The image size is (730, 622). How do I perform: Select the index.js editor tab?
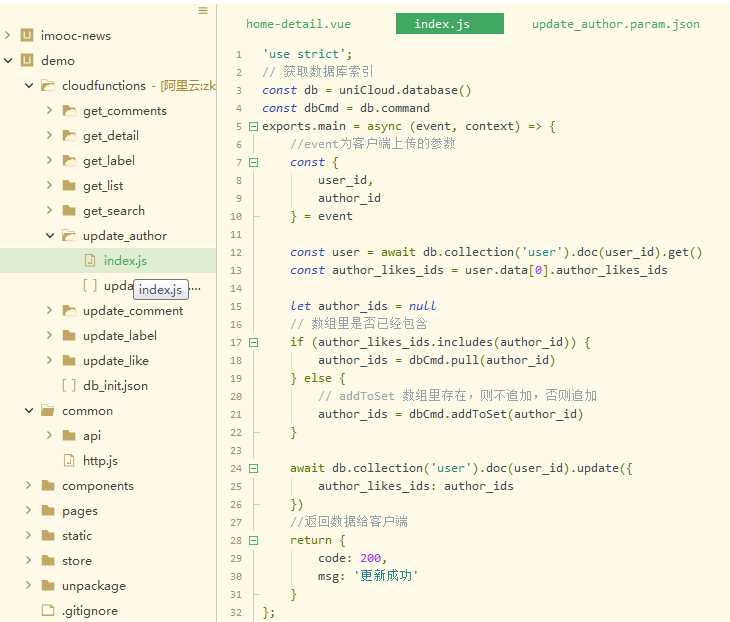(450, 24)
